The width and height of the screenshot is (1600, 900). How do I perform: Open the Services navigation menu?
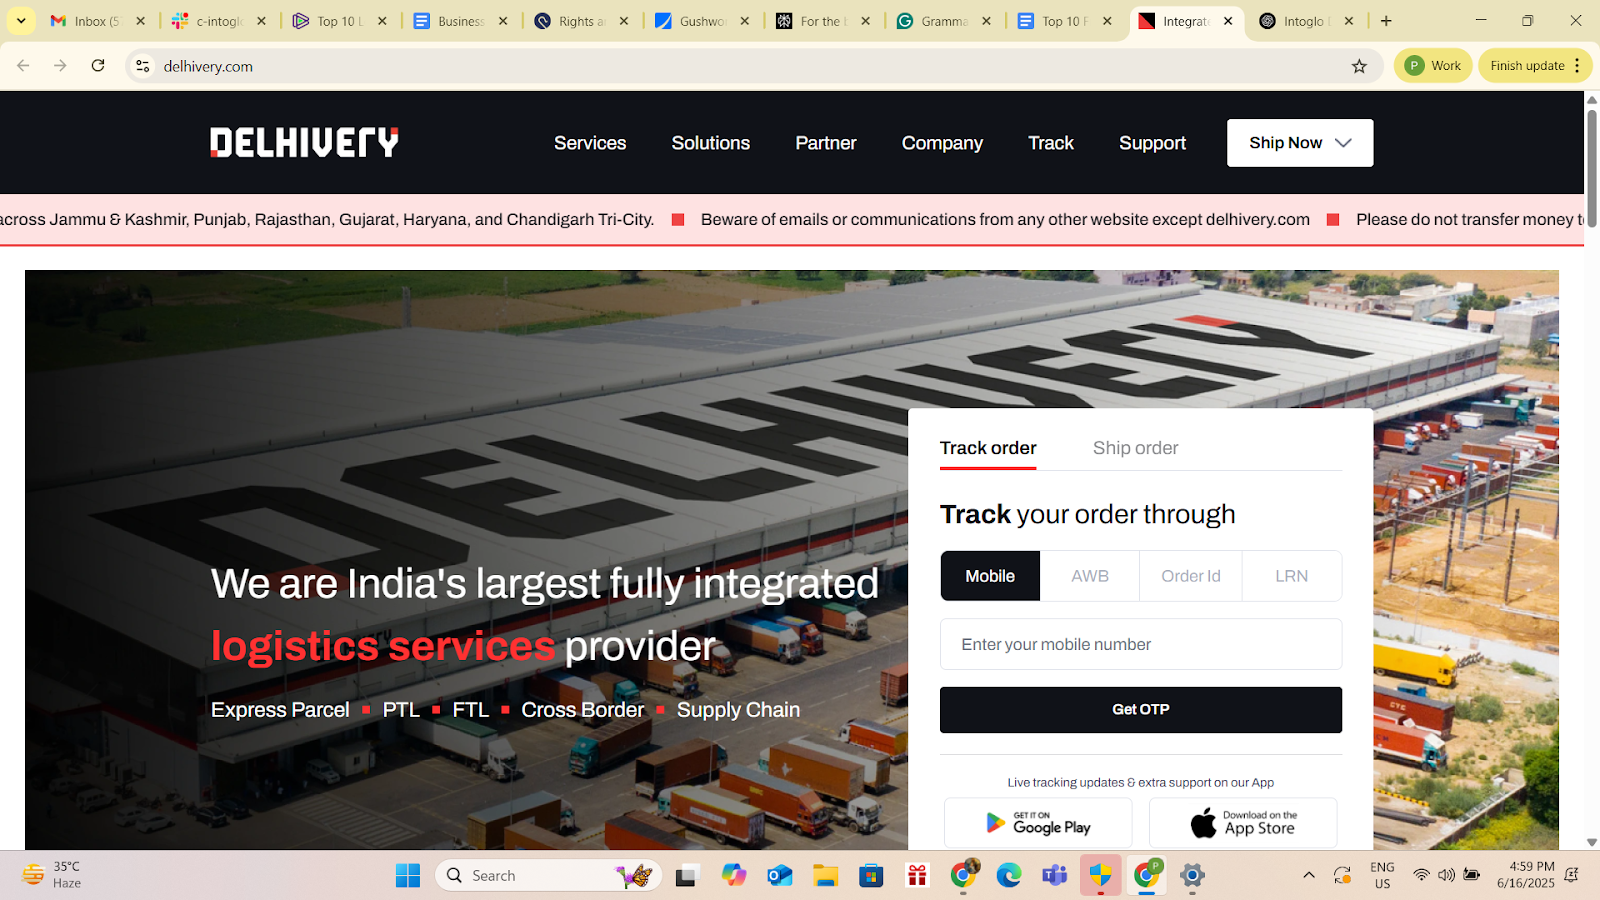590,143
